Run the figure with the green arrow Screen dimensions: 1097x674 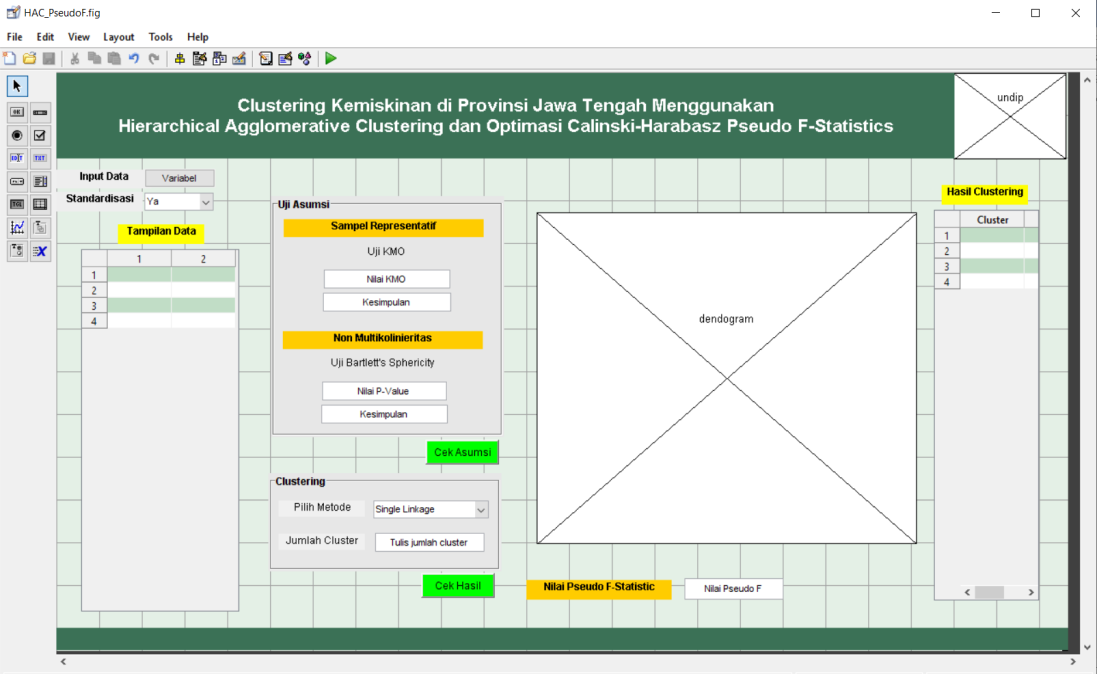click(x=331, y=59)
